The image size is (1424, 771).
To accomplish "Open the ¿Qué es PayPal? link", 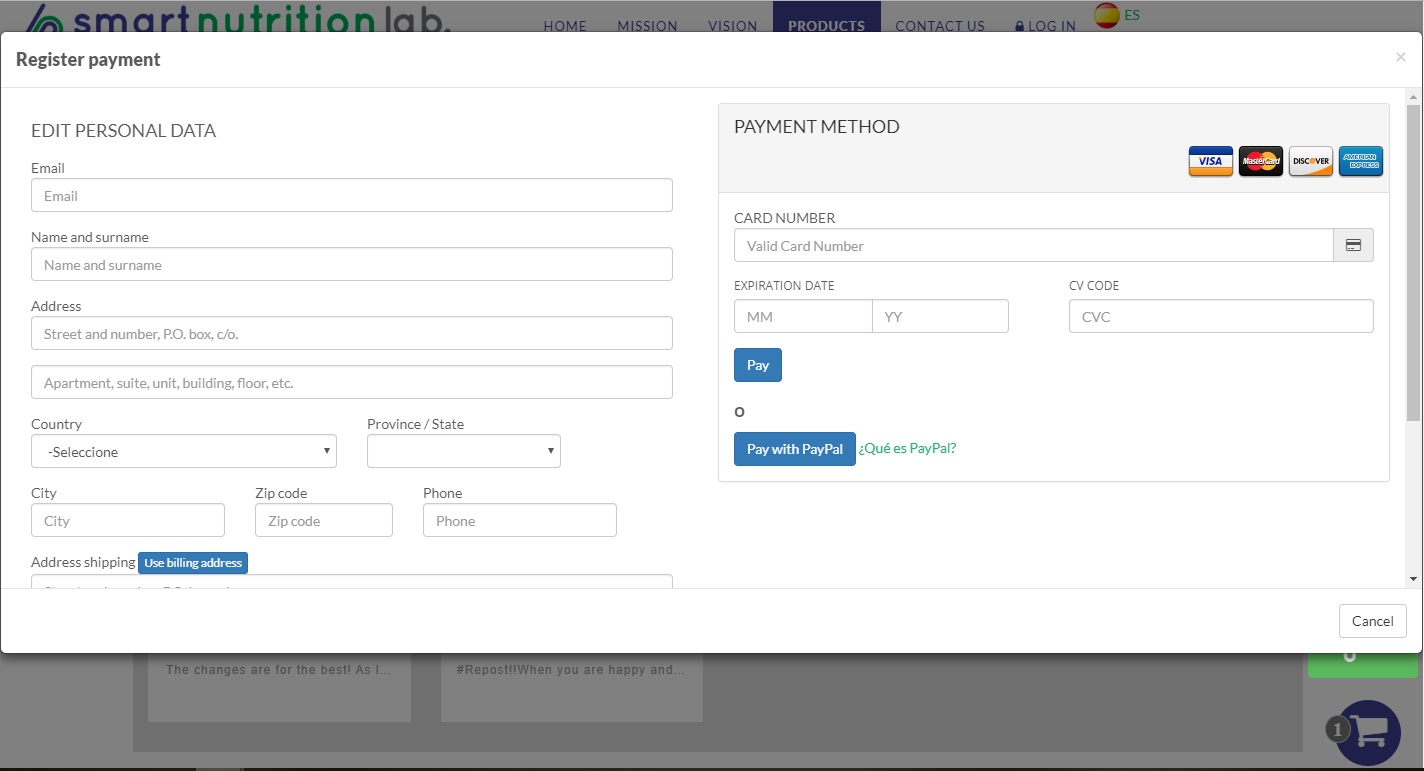I will (907, 448).
